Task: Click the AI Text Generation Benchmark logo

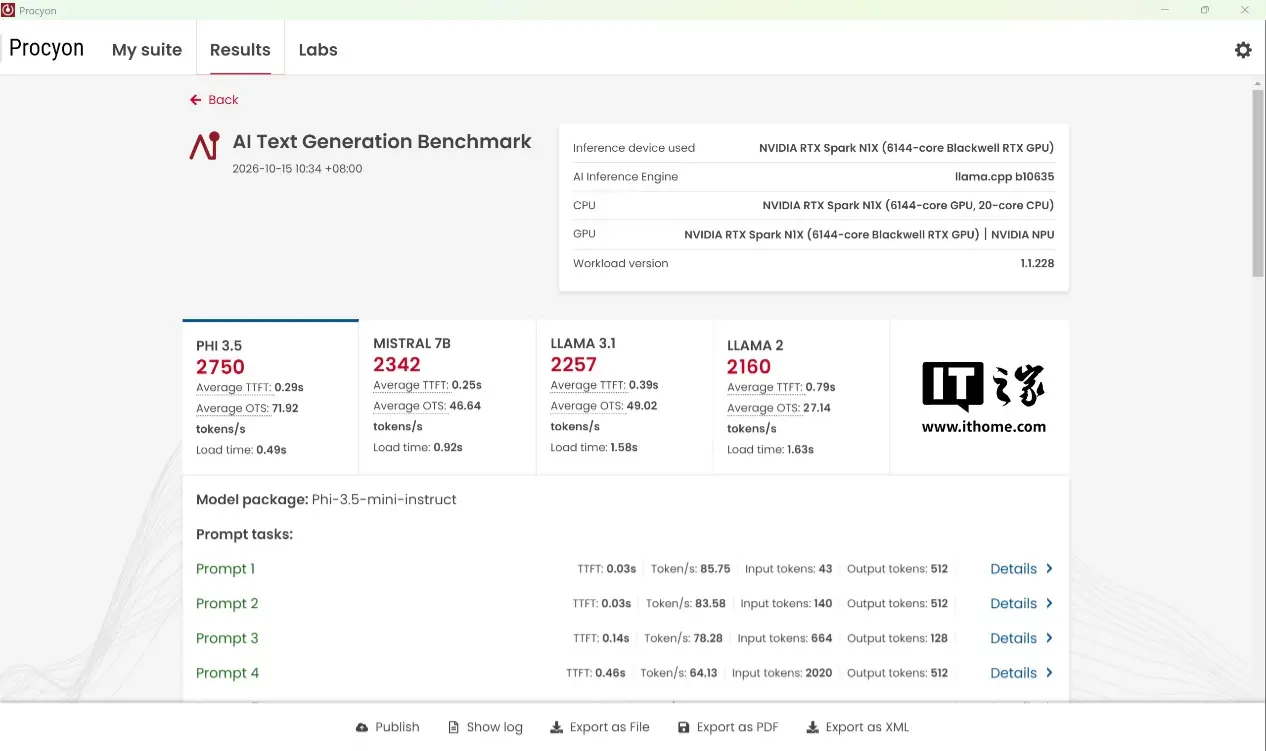Action: tap(204, 146)
